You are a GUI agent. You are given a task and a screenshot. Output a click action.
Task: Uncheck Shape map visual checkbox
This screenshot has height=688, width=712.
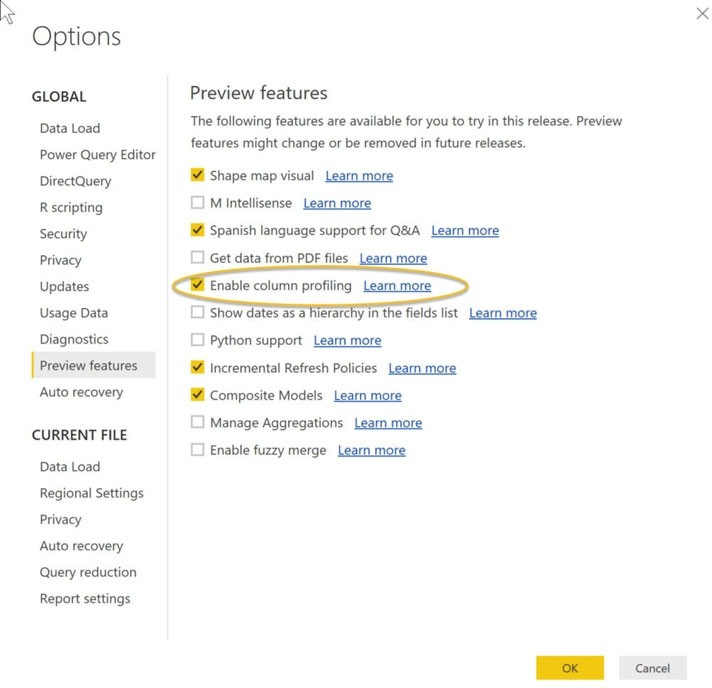pyautogui.click(x=197, y=176)
